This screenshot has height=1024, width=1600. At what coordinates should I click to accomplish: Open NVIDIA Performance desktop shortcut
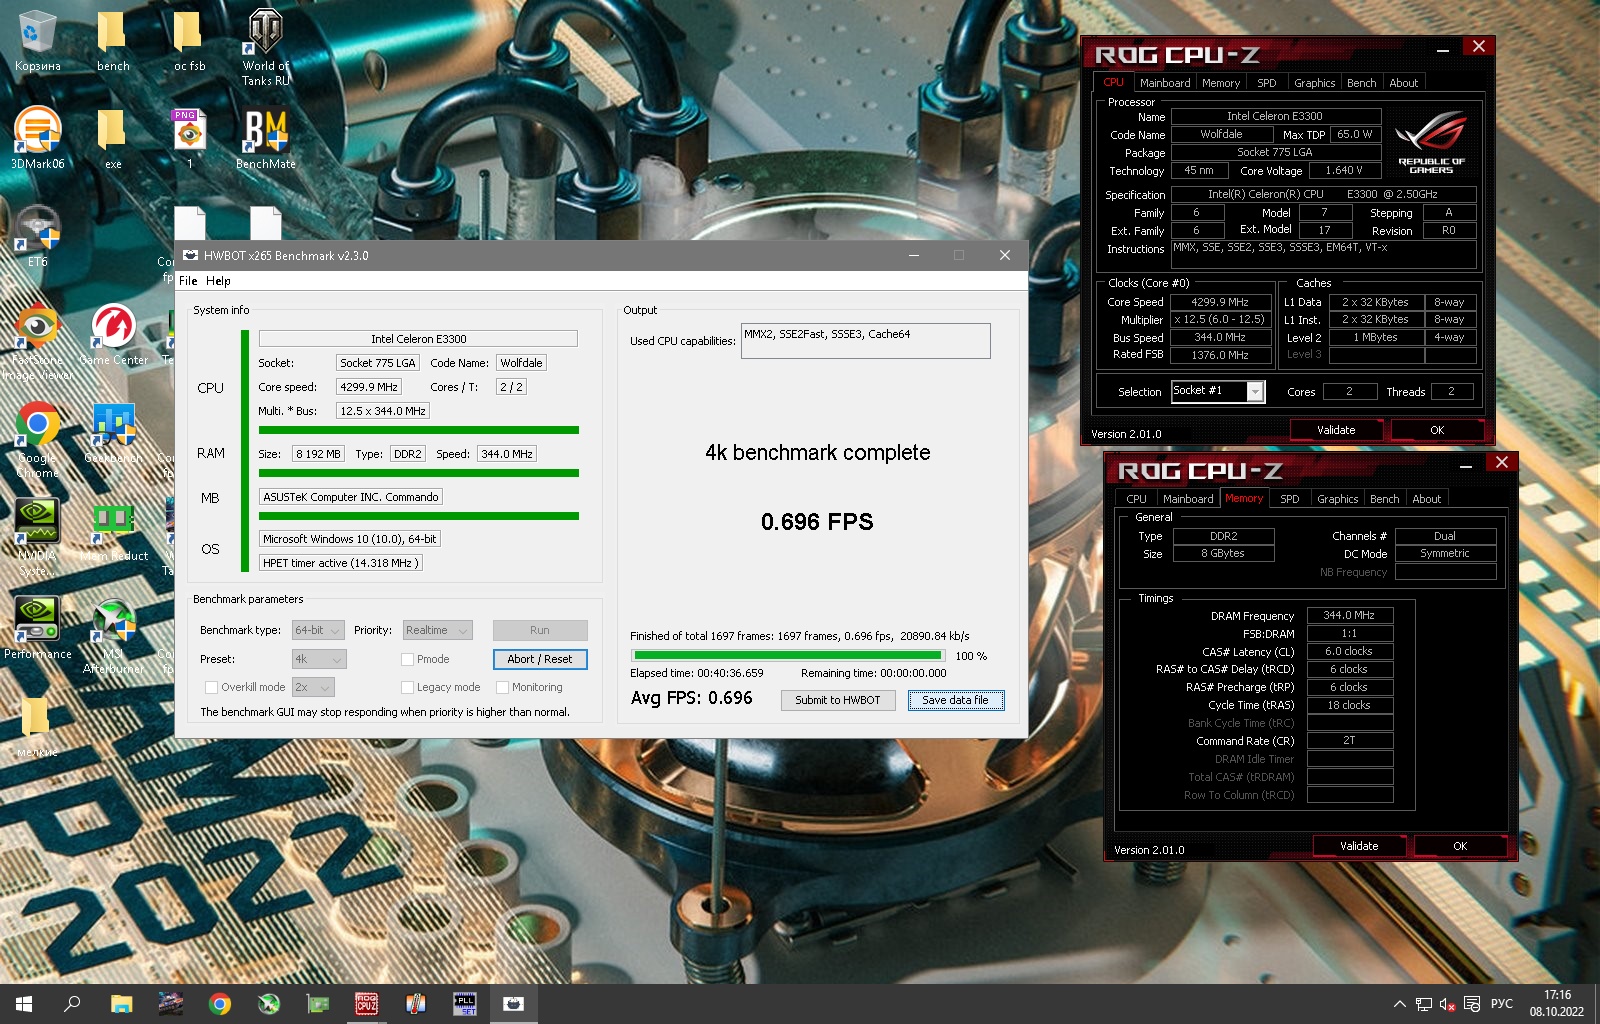click(x=37, y=628)
